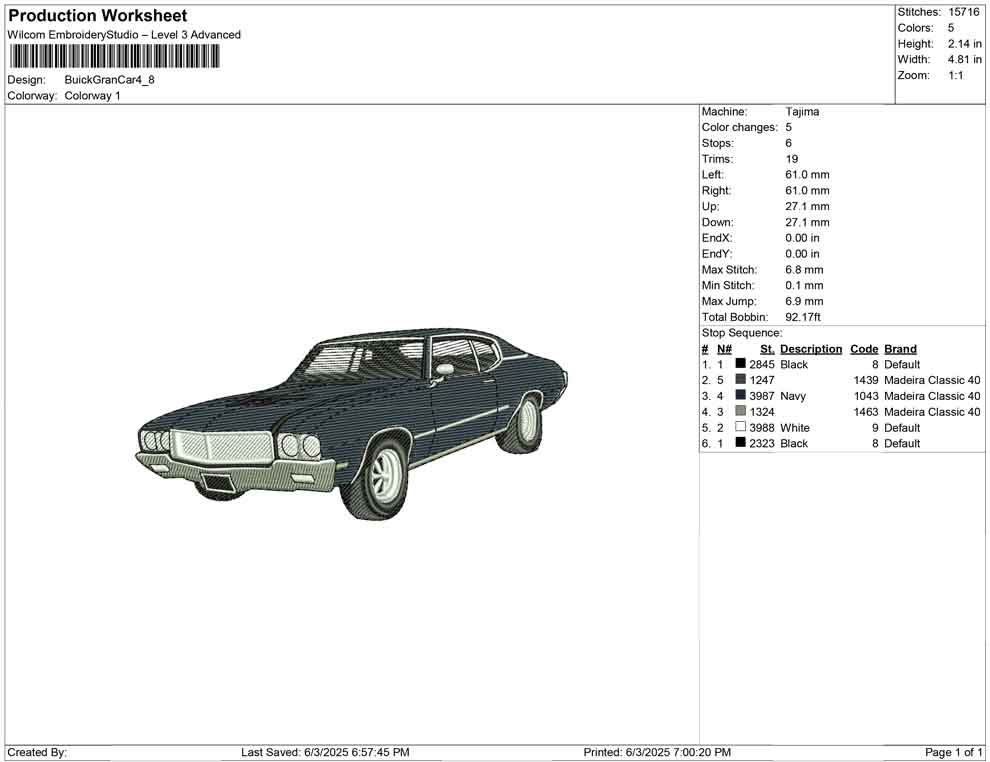990x762 pixels.
Task: Click the Trims value 19
Action: click(x=792, y=159)
